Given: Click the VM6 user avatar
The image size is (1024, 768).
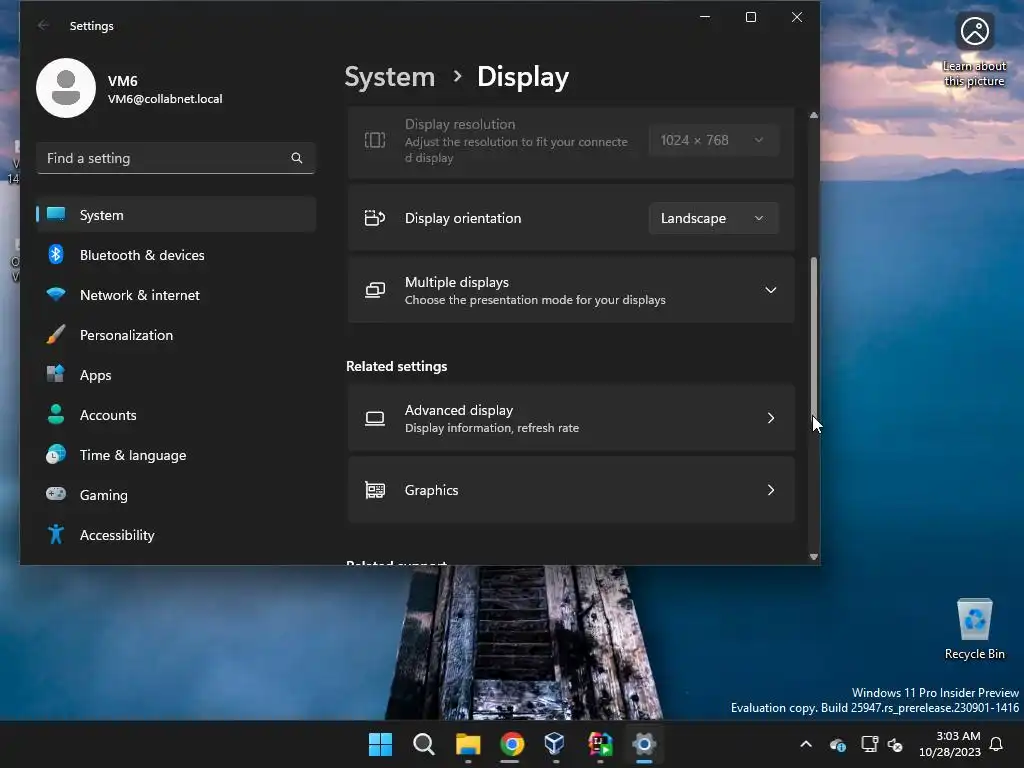Looking at the screenshot, I should point(66,88).
